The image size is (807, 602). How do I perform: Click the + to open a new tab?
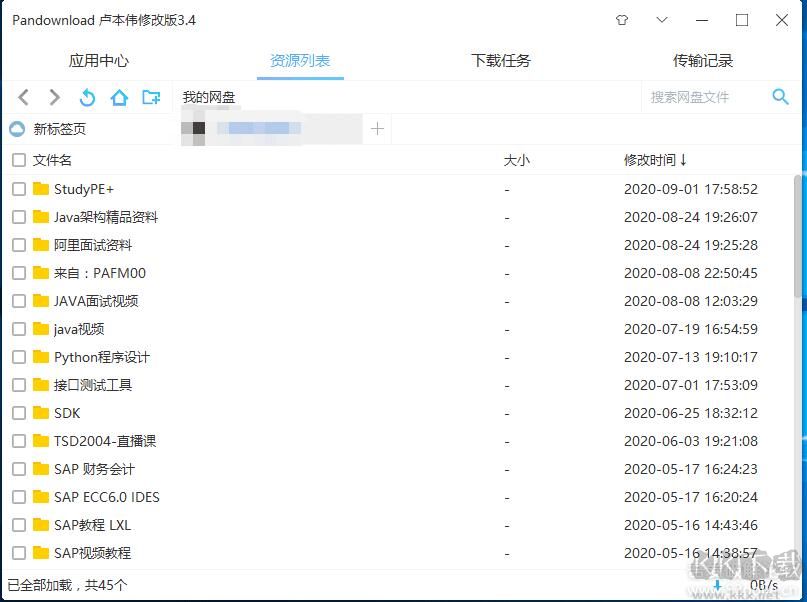(377, 129)
